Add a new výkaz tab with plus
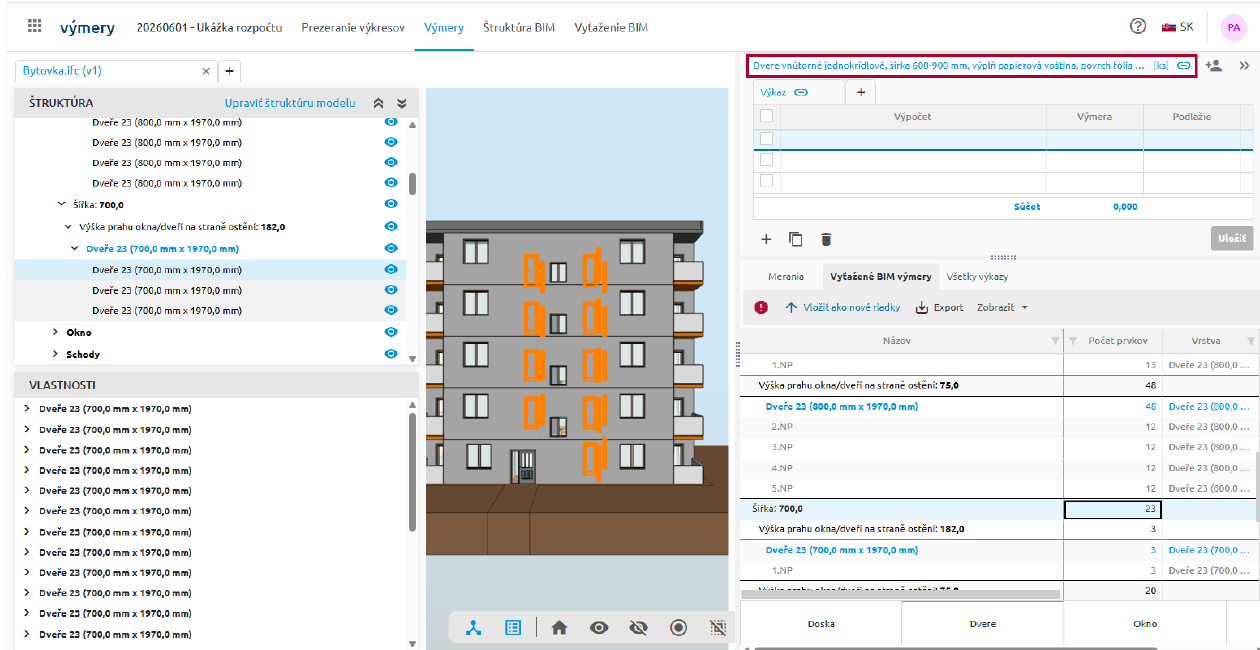Screen dimensions: 1260x650 (860, 92)
